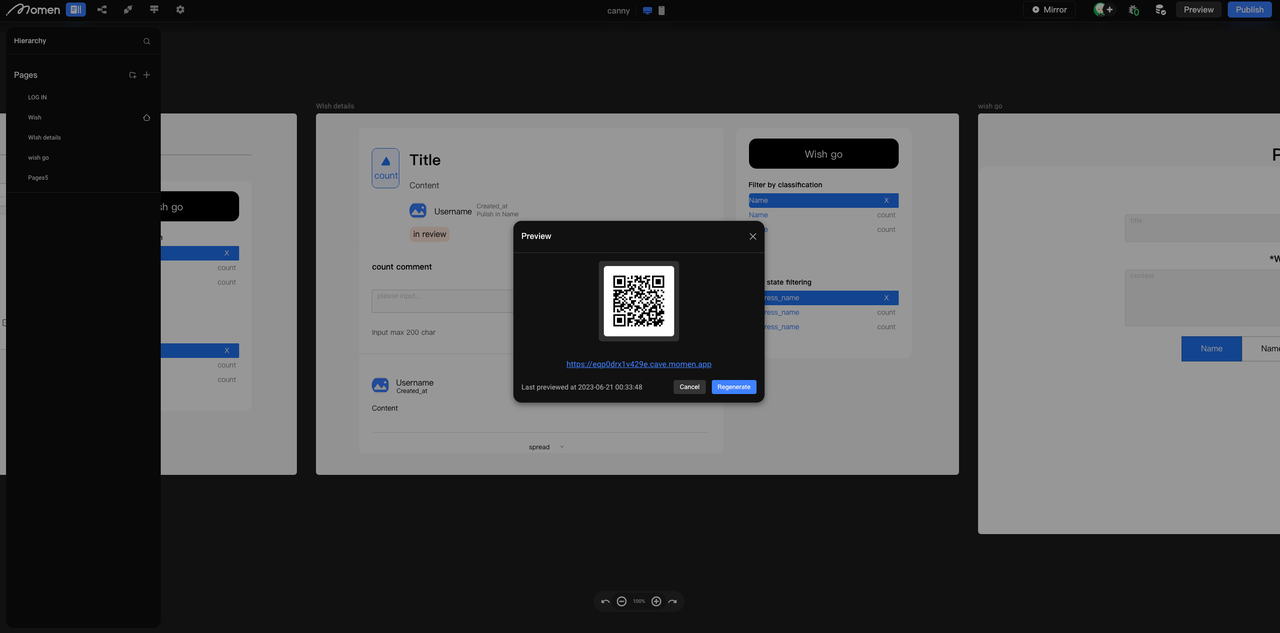The height and width of the screenshot is (633, 1280).
Task: Expand the spread dropdown
Action: (x=546, y=447)
